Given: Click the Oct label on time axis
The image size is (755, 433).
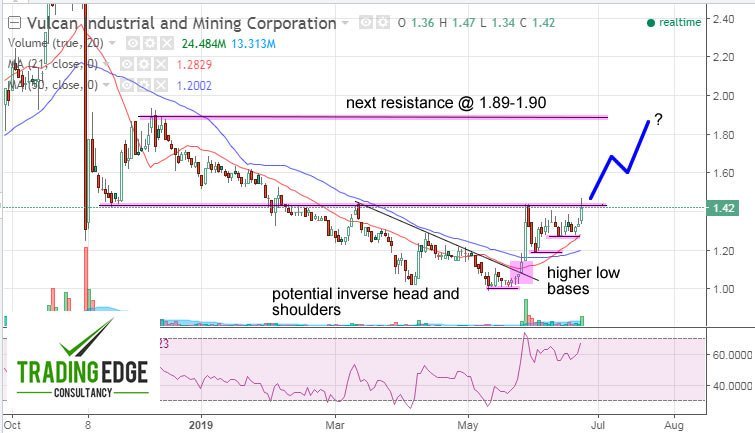Looking at the screenshot, I should [x=12, y=425].
